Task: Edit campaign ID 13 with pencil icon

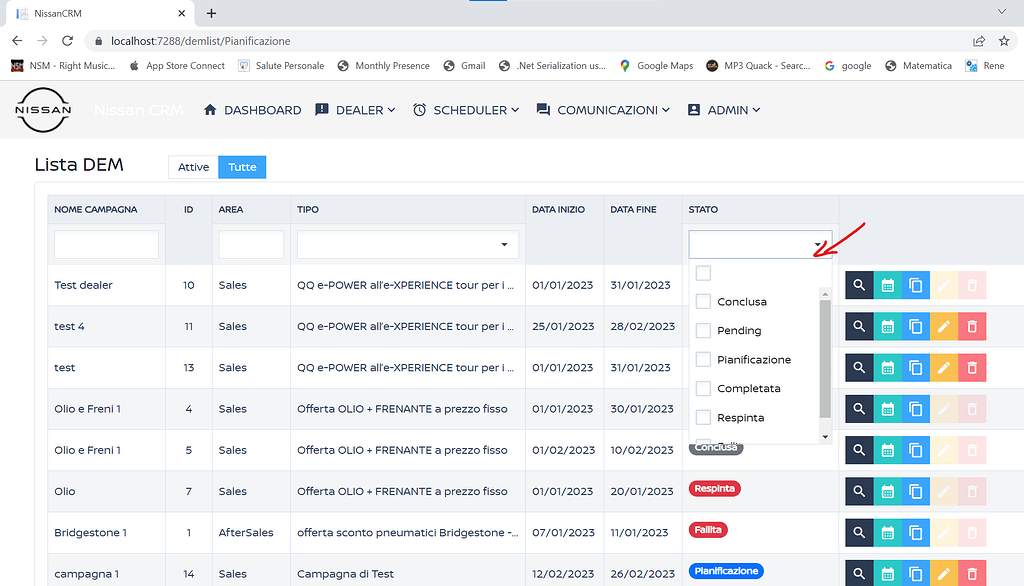Action: (x=944, y=368)
